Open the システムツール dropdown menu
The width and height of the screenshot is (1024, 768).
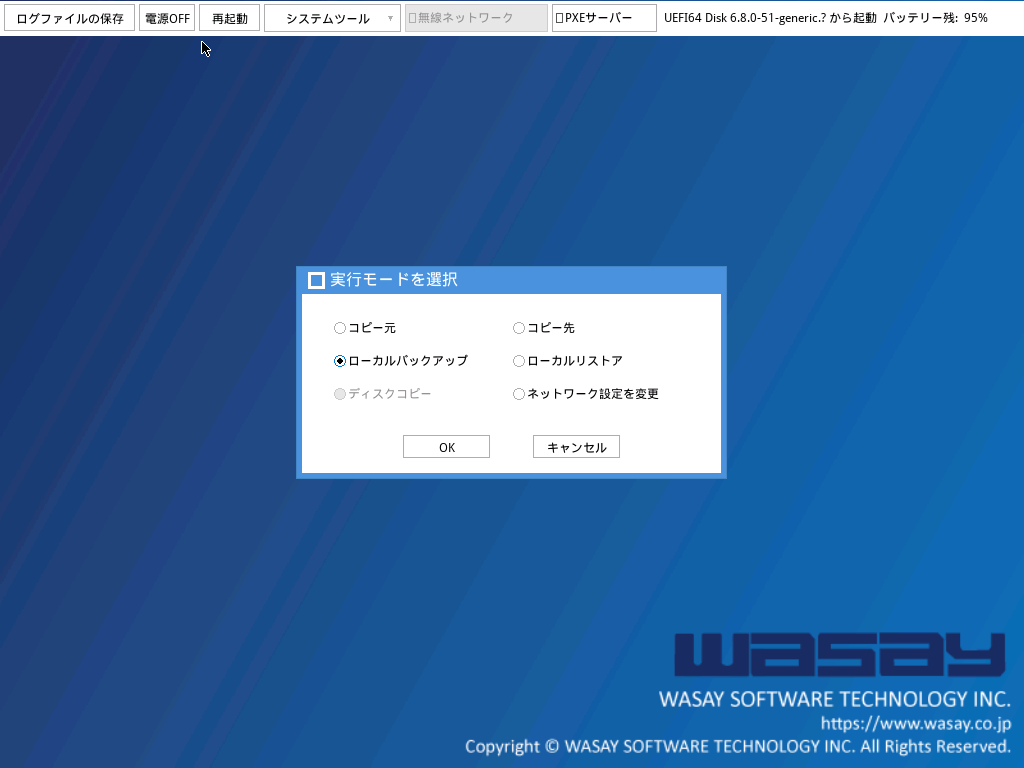click(328, 18)
